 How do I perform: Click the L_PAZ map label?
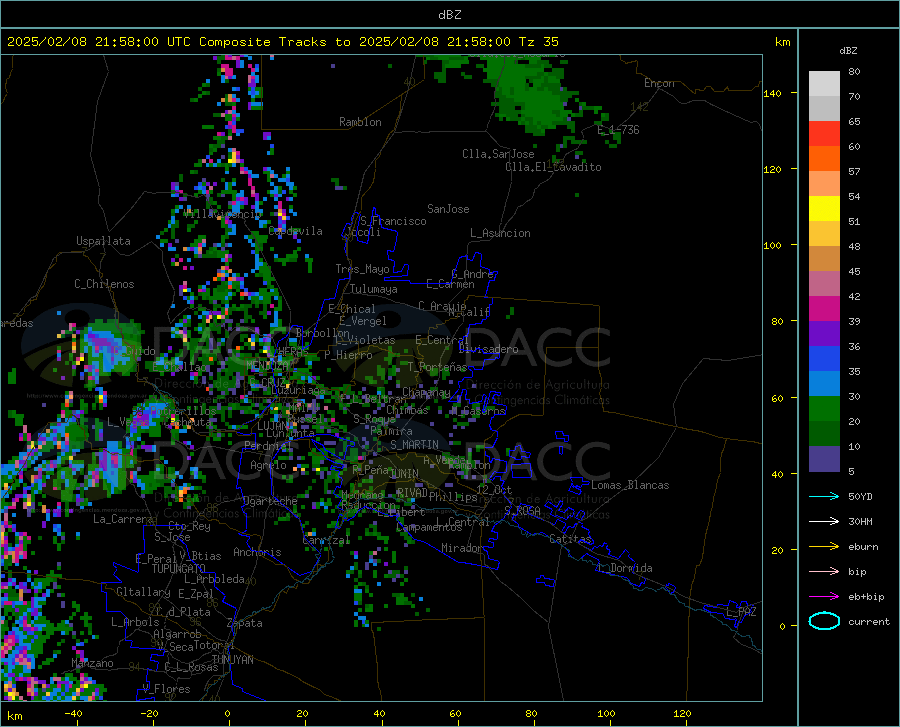(x=741, y=612)
